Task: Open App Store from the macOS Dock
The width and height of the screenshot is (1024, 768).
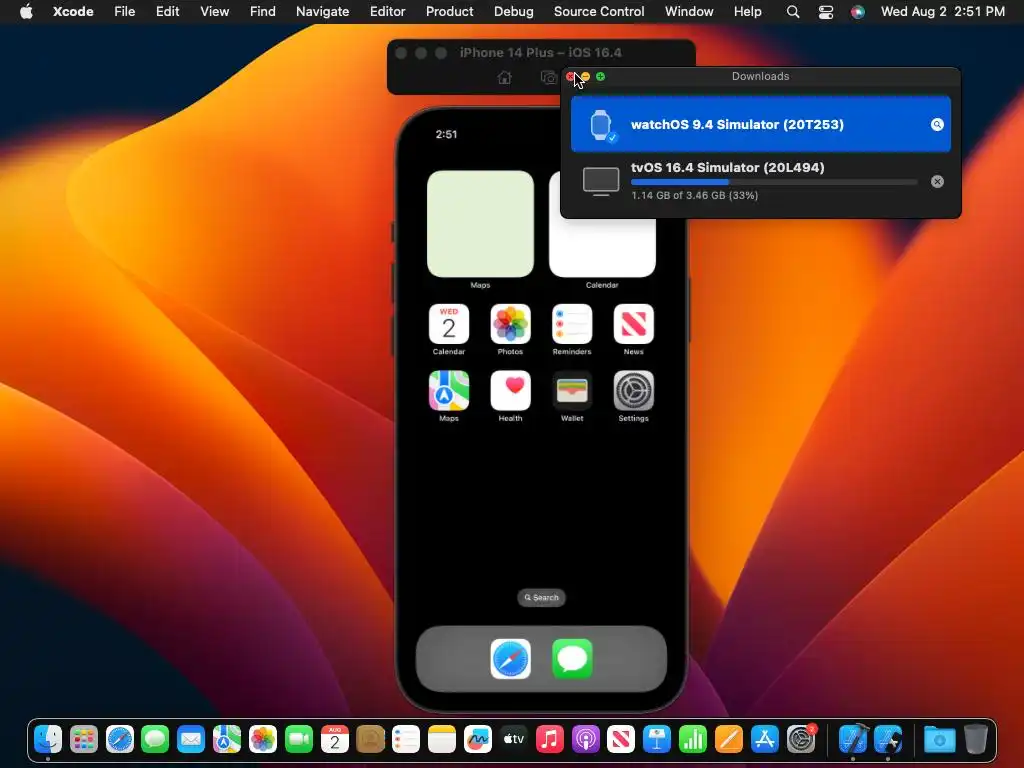Action: tap(764, 739)
